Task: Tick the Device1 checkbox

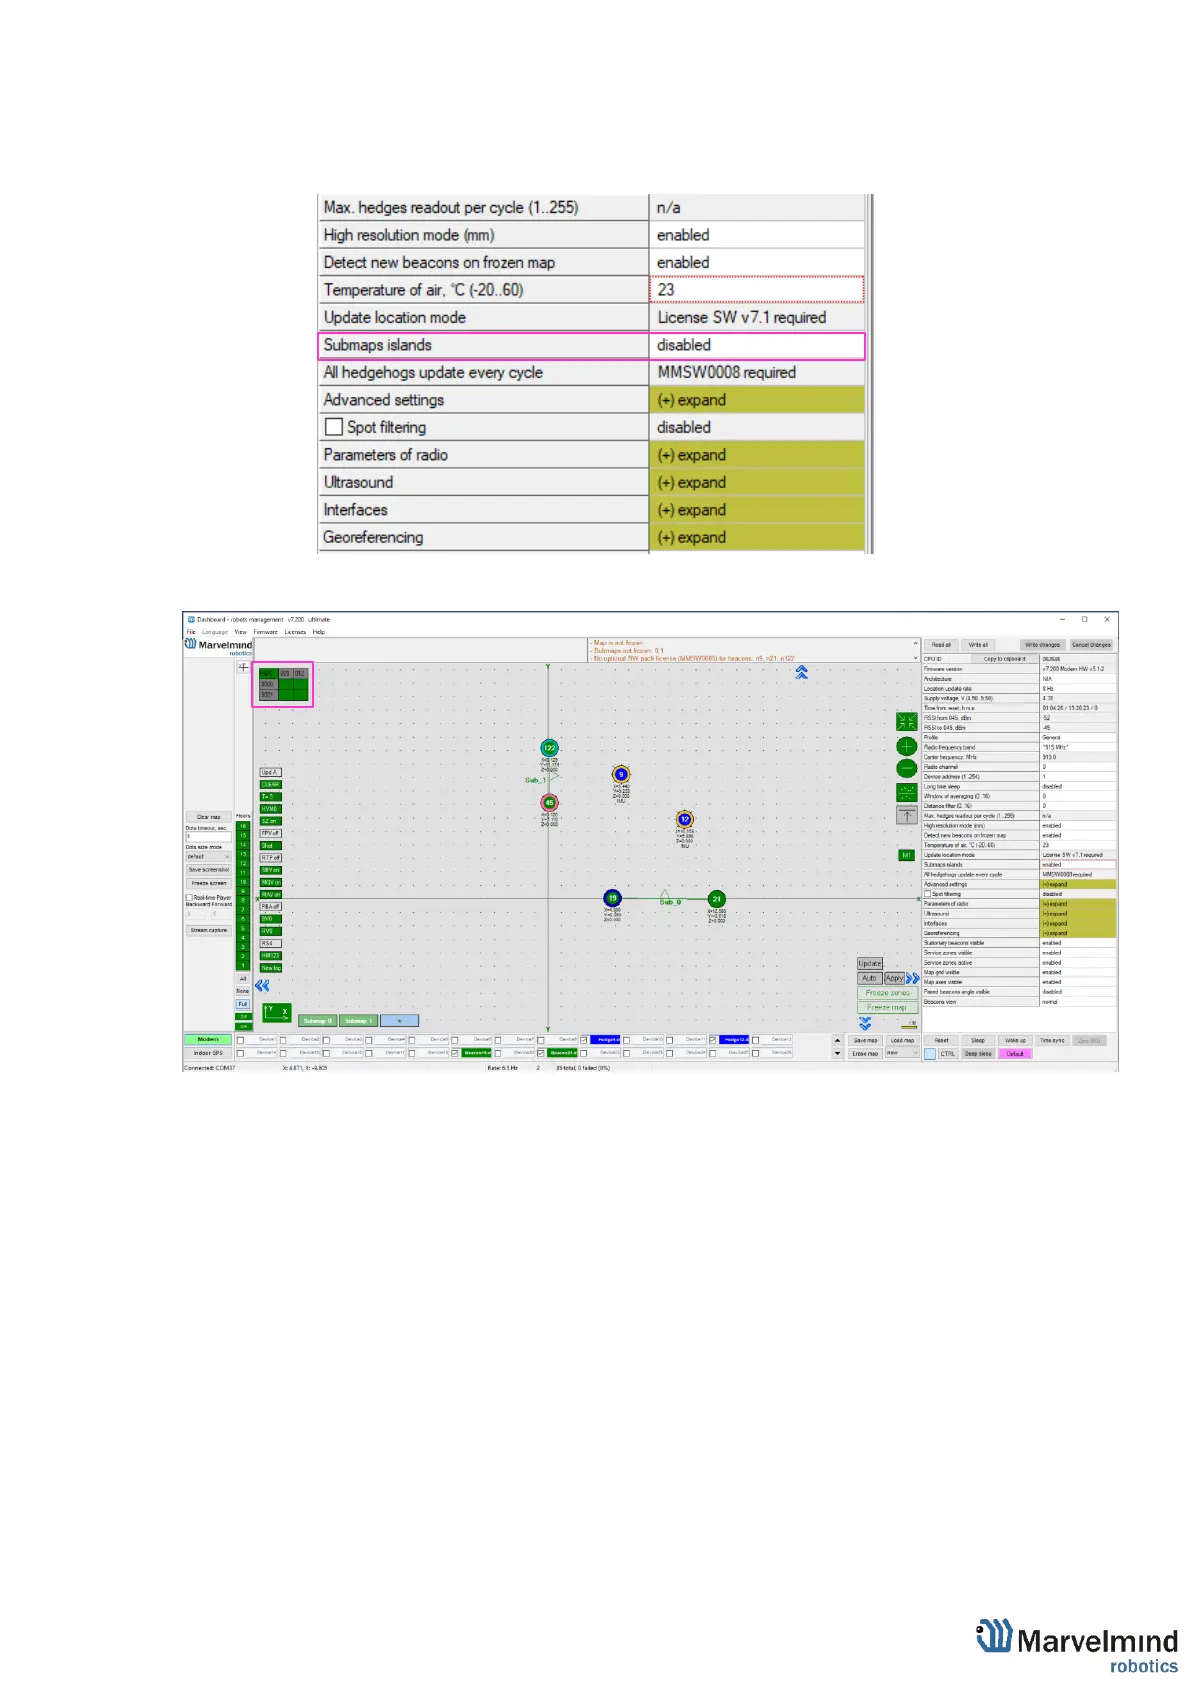Action: tap(240, 1040)
